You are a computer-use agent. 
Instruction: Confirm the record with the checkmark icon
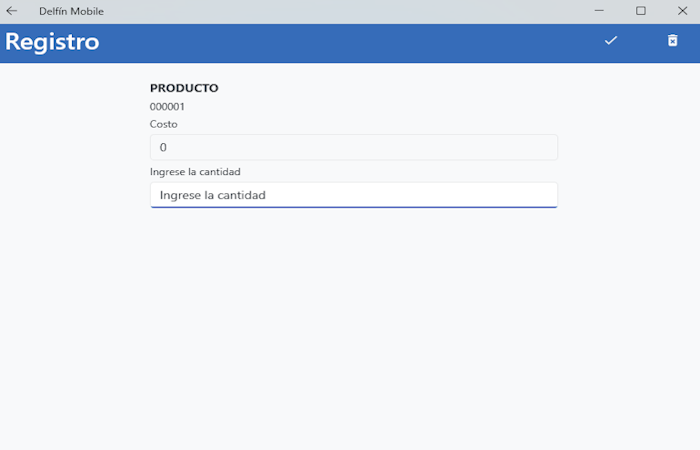click(611, 41)
